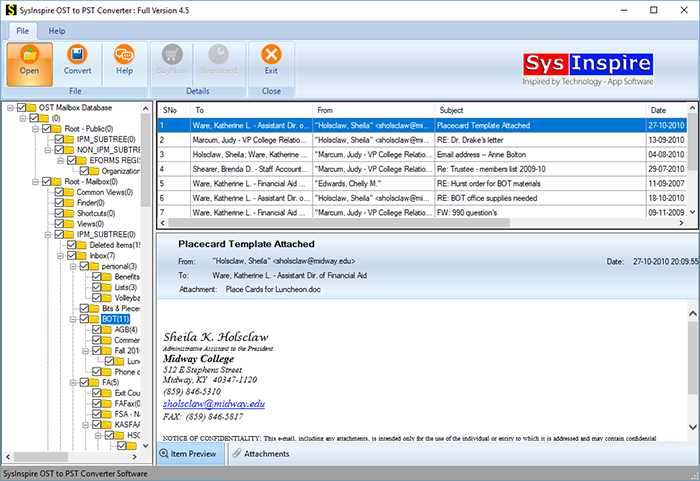
Task: Click the BuyNow shopping cart icon
Action: pyautogui.click(x=172, y=54)
